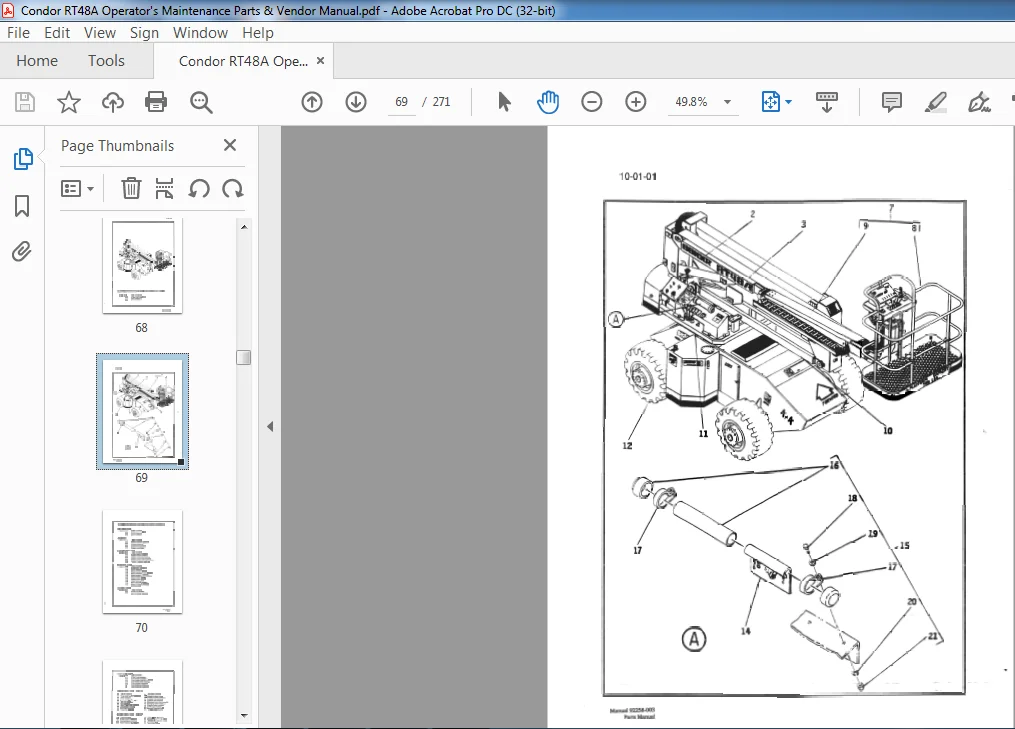Screen dimensions: 1015x729
Task: Open the Edit menu
Action: (x=57, y=32)
